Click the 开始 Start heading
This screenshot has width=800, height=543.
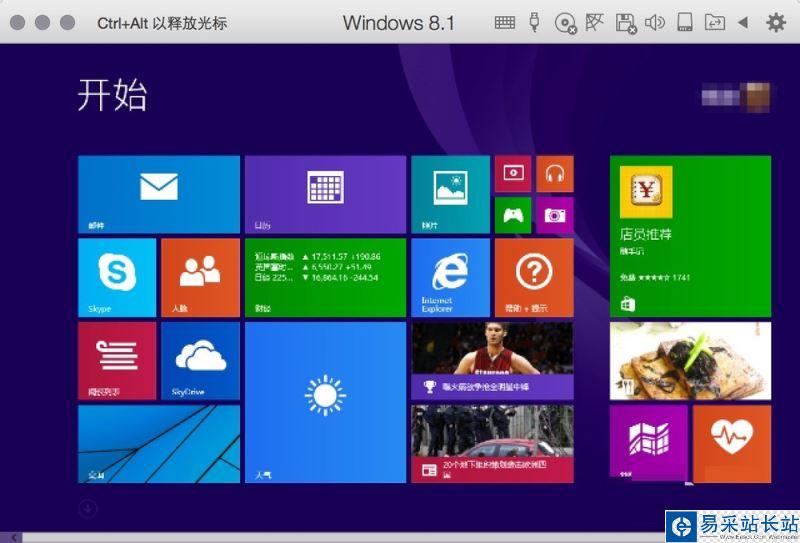click(113, 95)
